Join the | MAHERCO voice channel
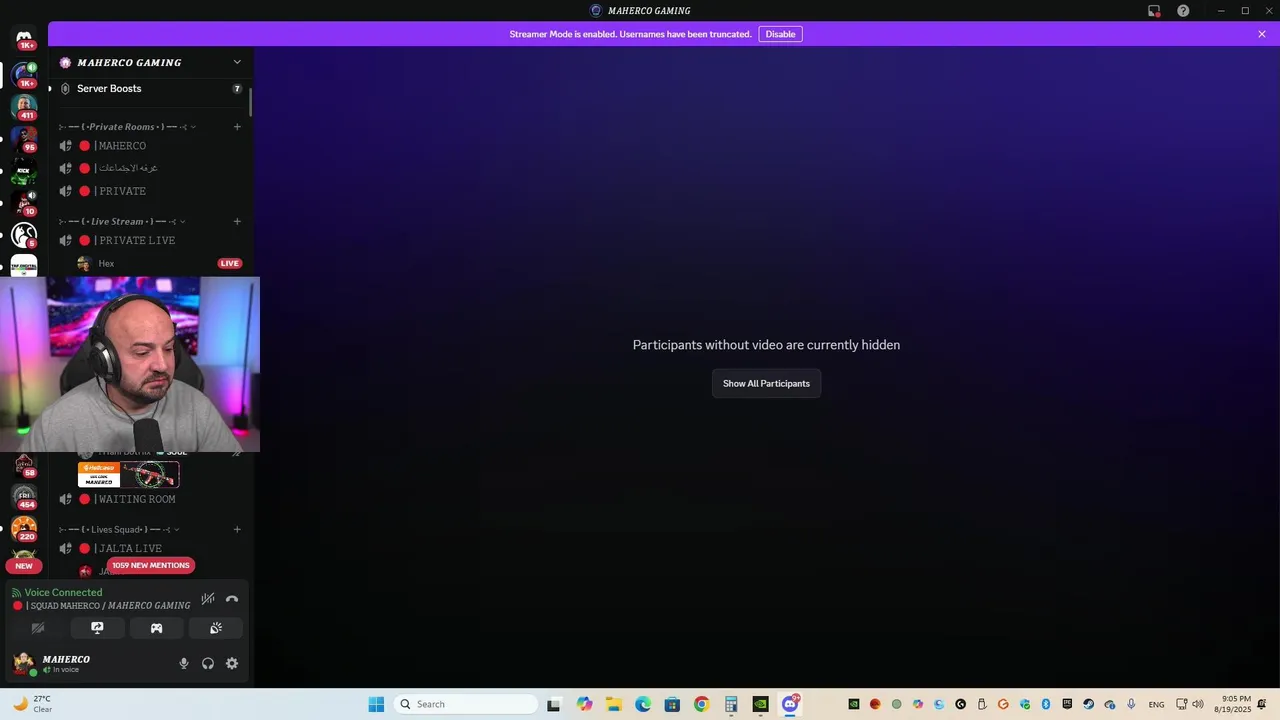Image resolution: width=1280 pixels, height=720 pixels. 150,146
